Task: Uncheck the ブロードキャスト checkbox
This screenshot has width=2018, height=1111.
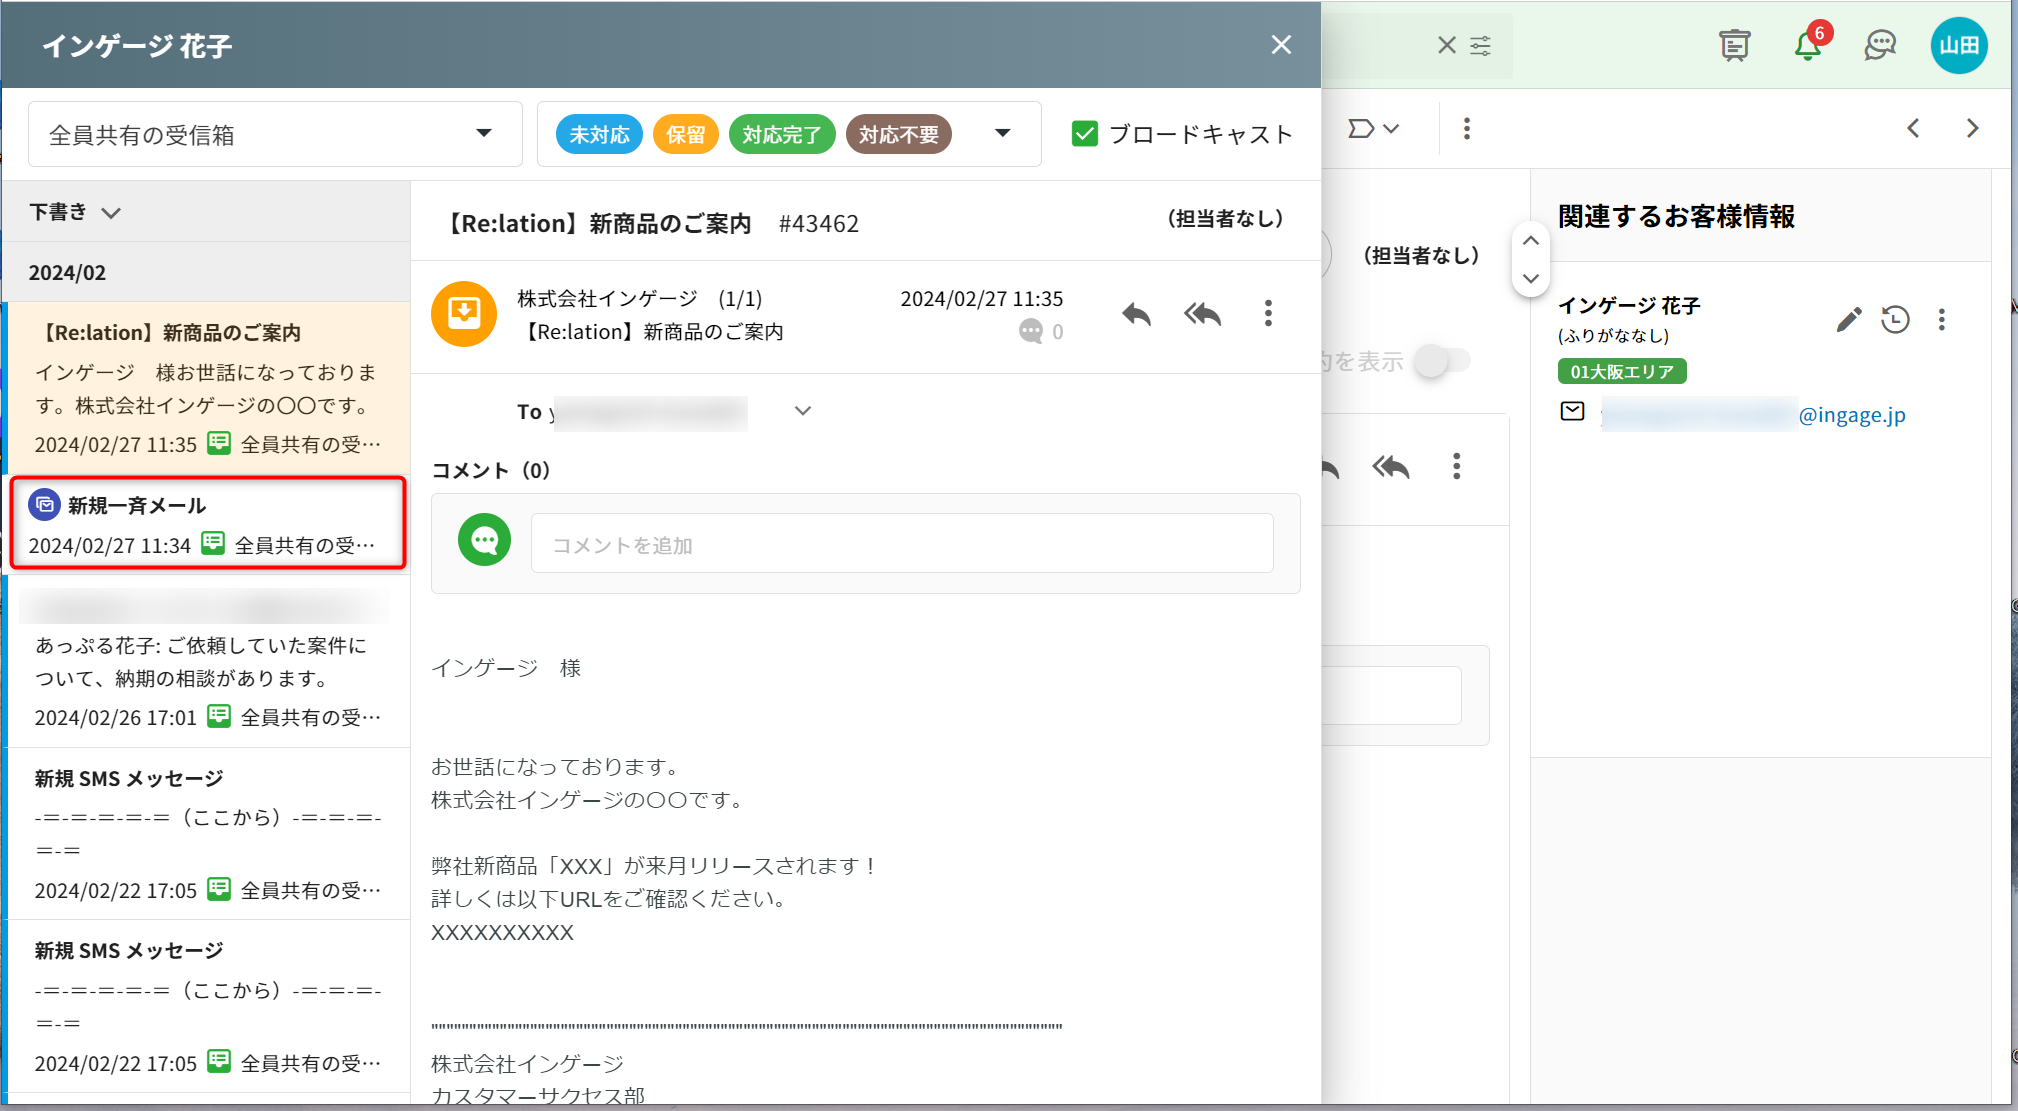Action: (1084, 134)
